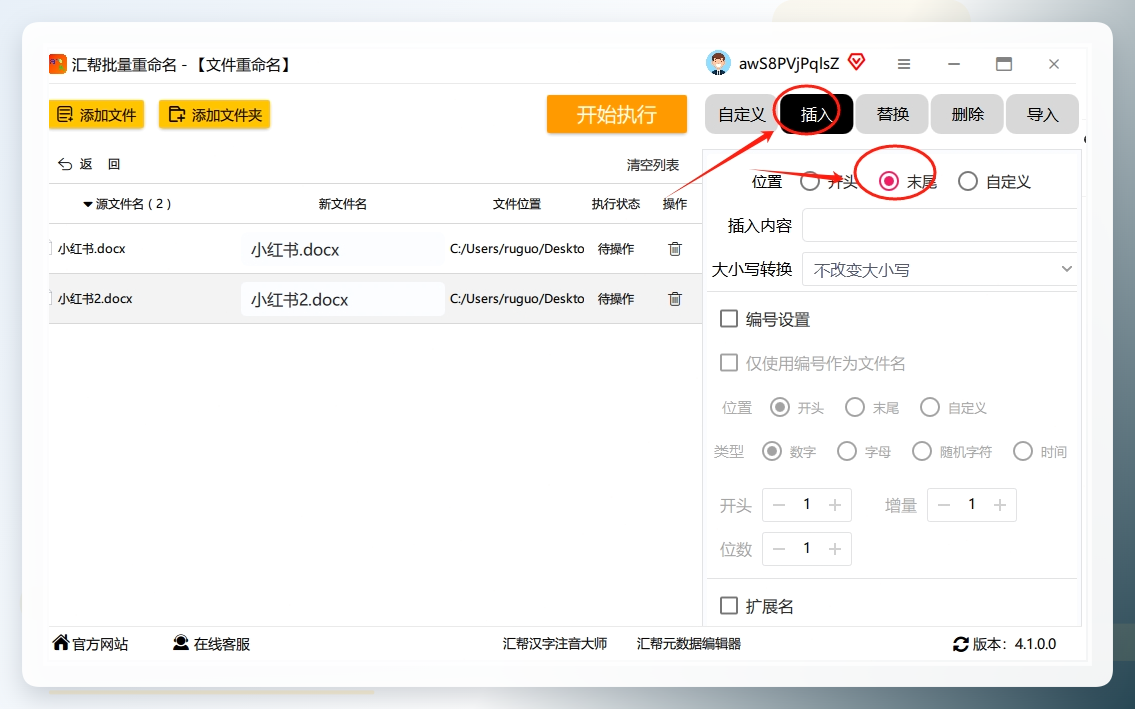Open the 大小写转换 dropdown
1135x709 pixels.
tap(940, 269)
